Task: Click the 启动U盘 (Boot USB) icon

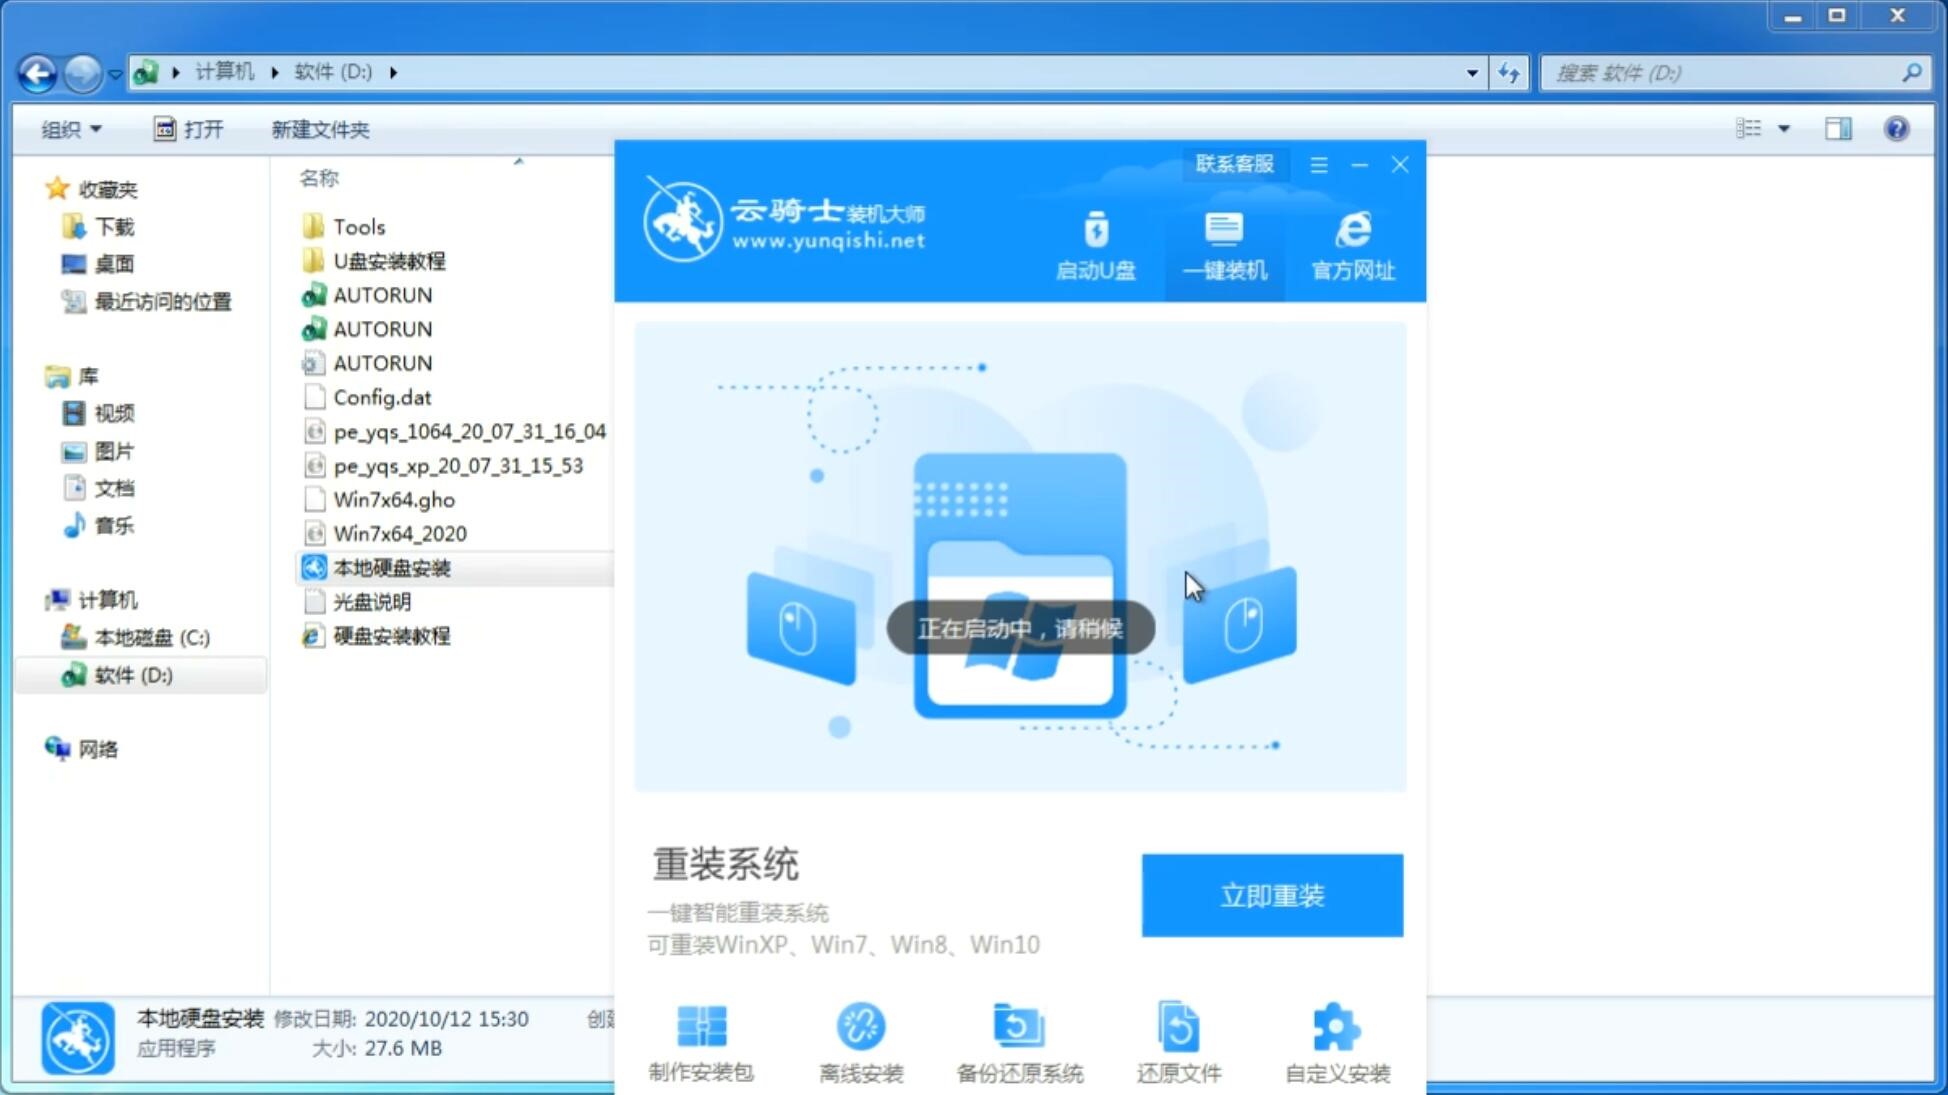Action: 1096,245
